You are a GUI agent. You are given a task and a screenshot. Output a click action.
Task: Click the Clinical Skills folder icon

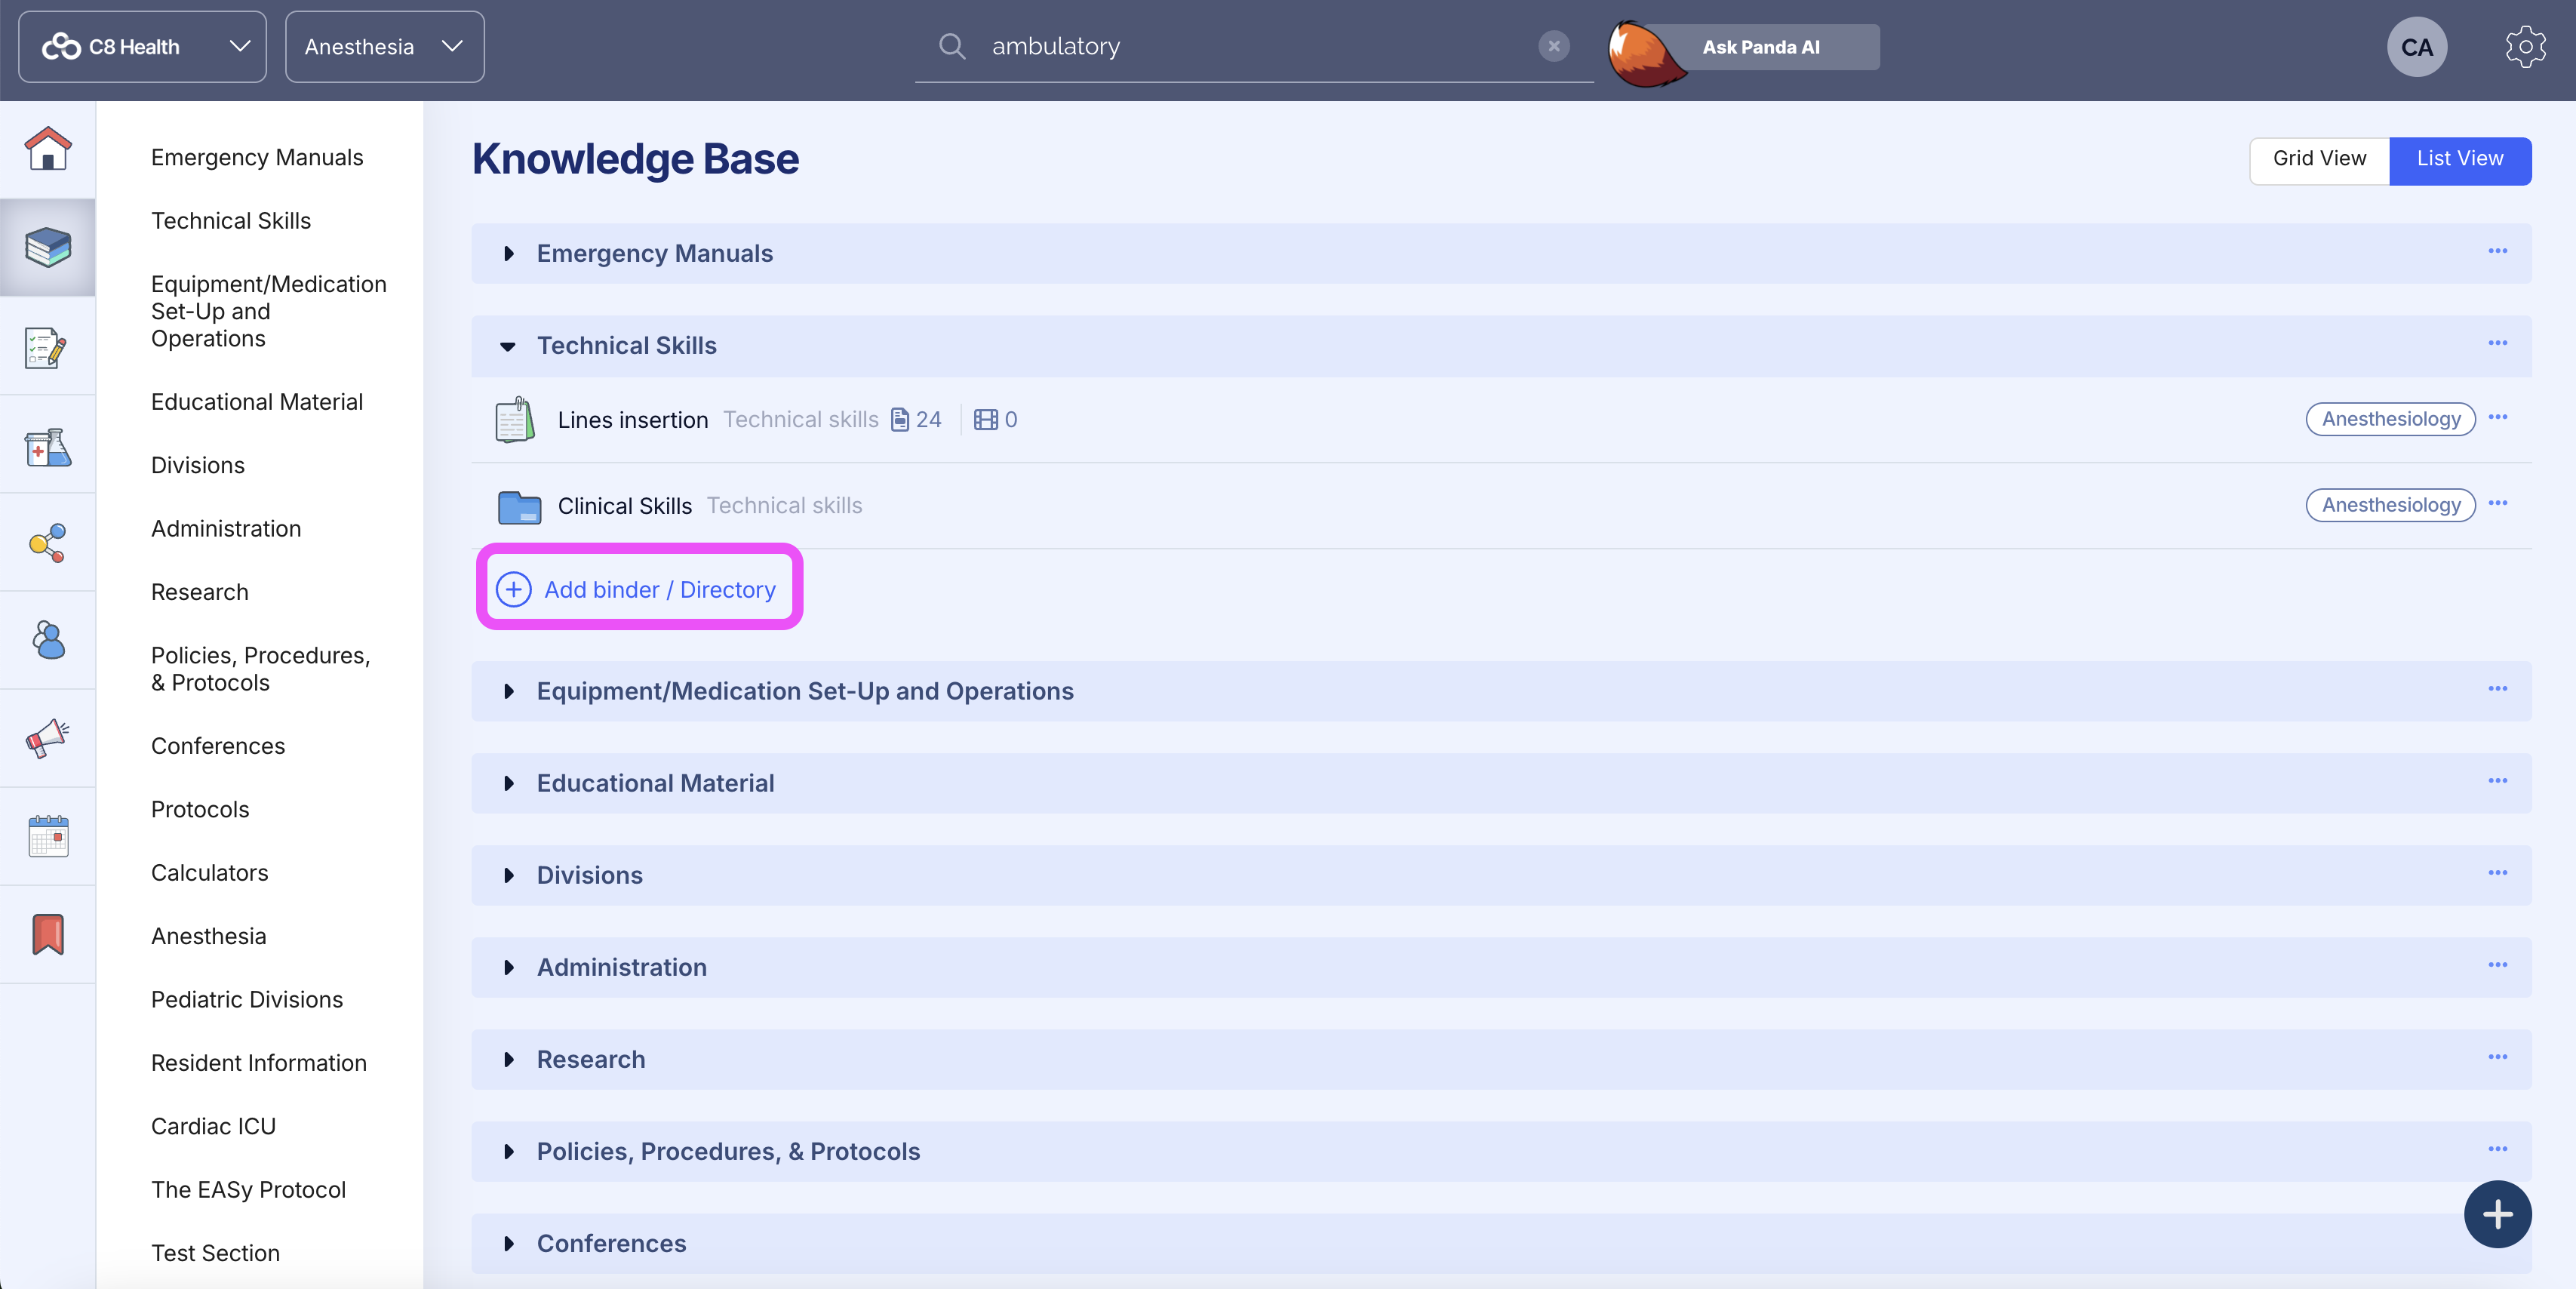(x=519, y=507)
